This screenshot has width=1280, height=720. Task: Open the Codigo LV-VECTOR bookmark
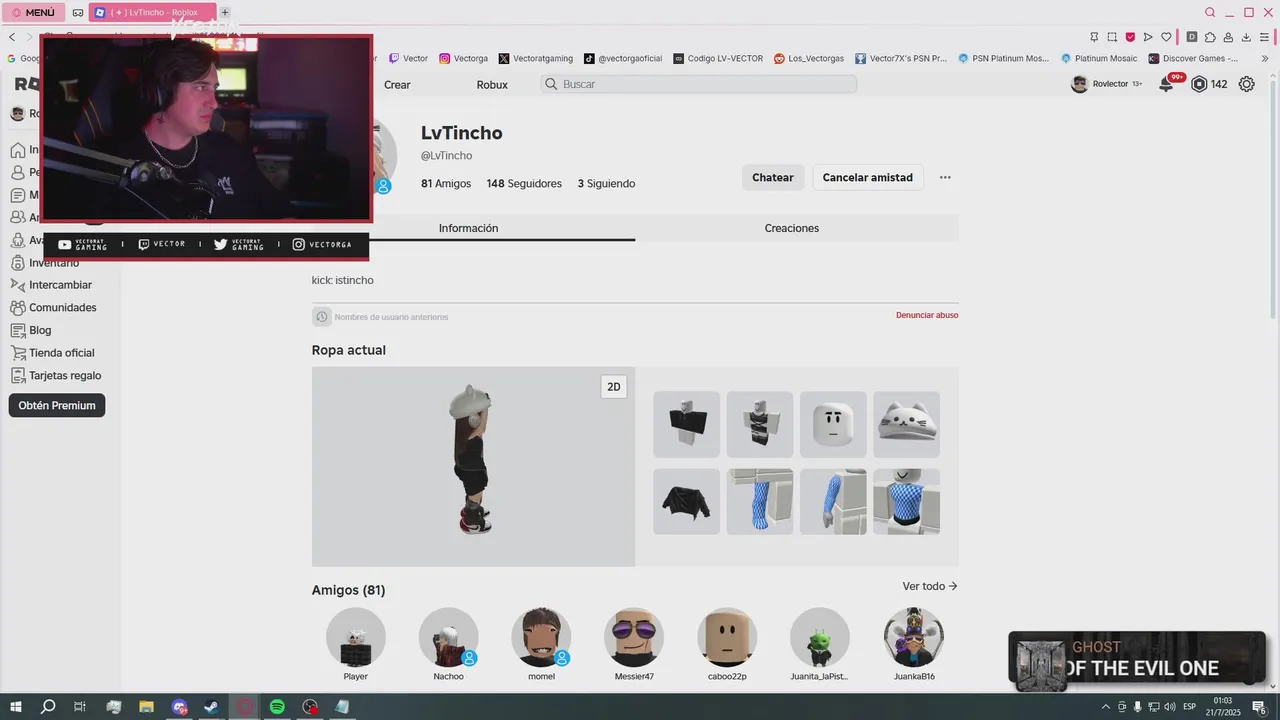(x=718, y=58)
